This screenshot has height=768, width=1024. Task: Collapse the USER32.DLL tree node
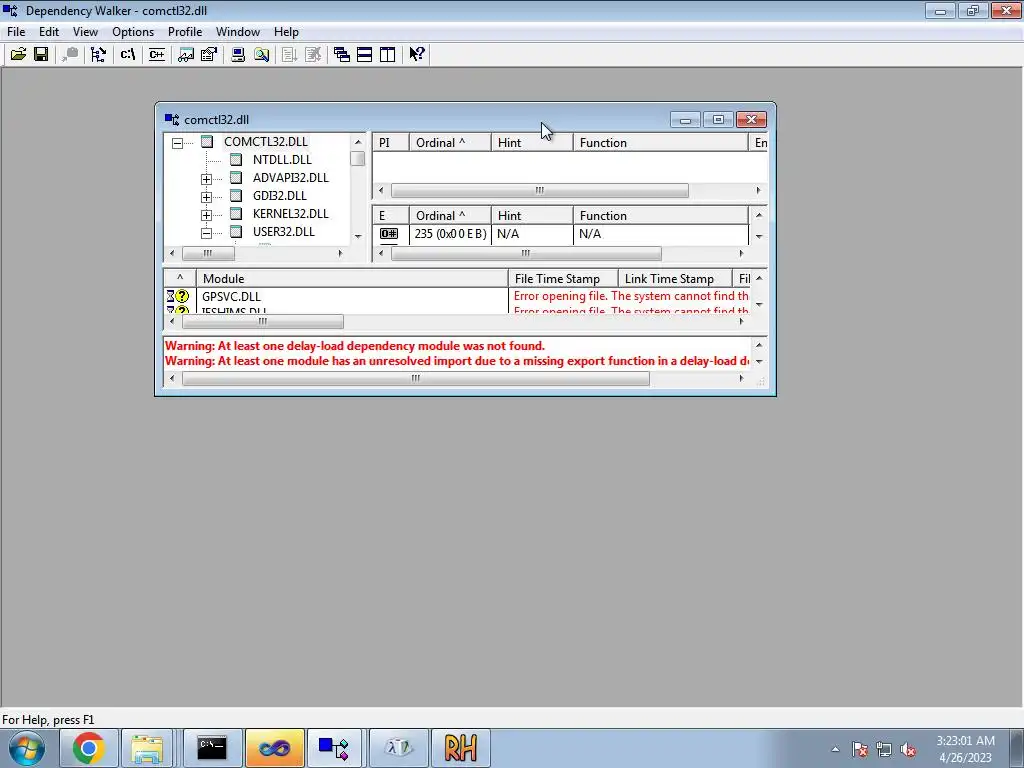click(x=206, y=232)
